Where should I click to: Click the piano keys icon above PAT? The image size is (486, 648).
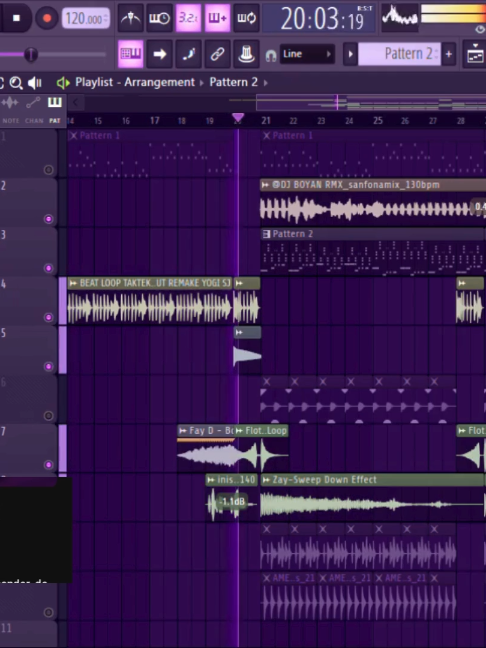55,102
